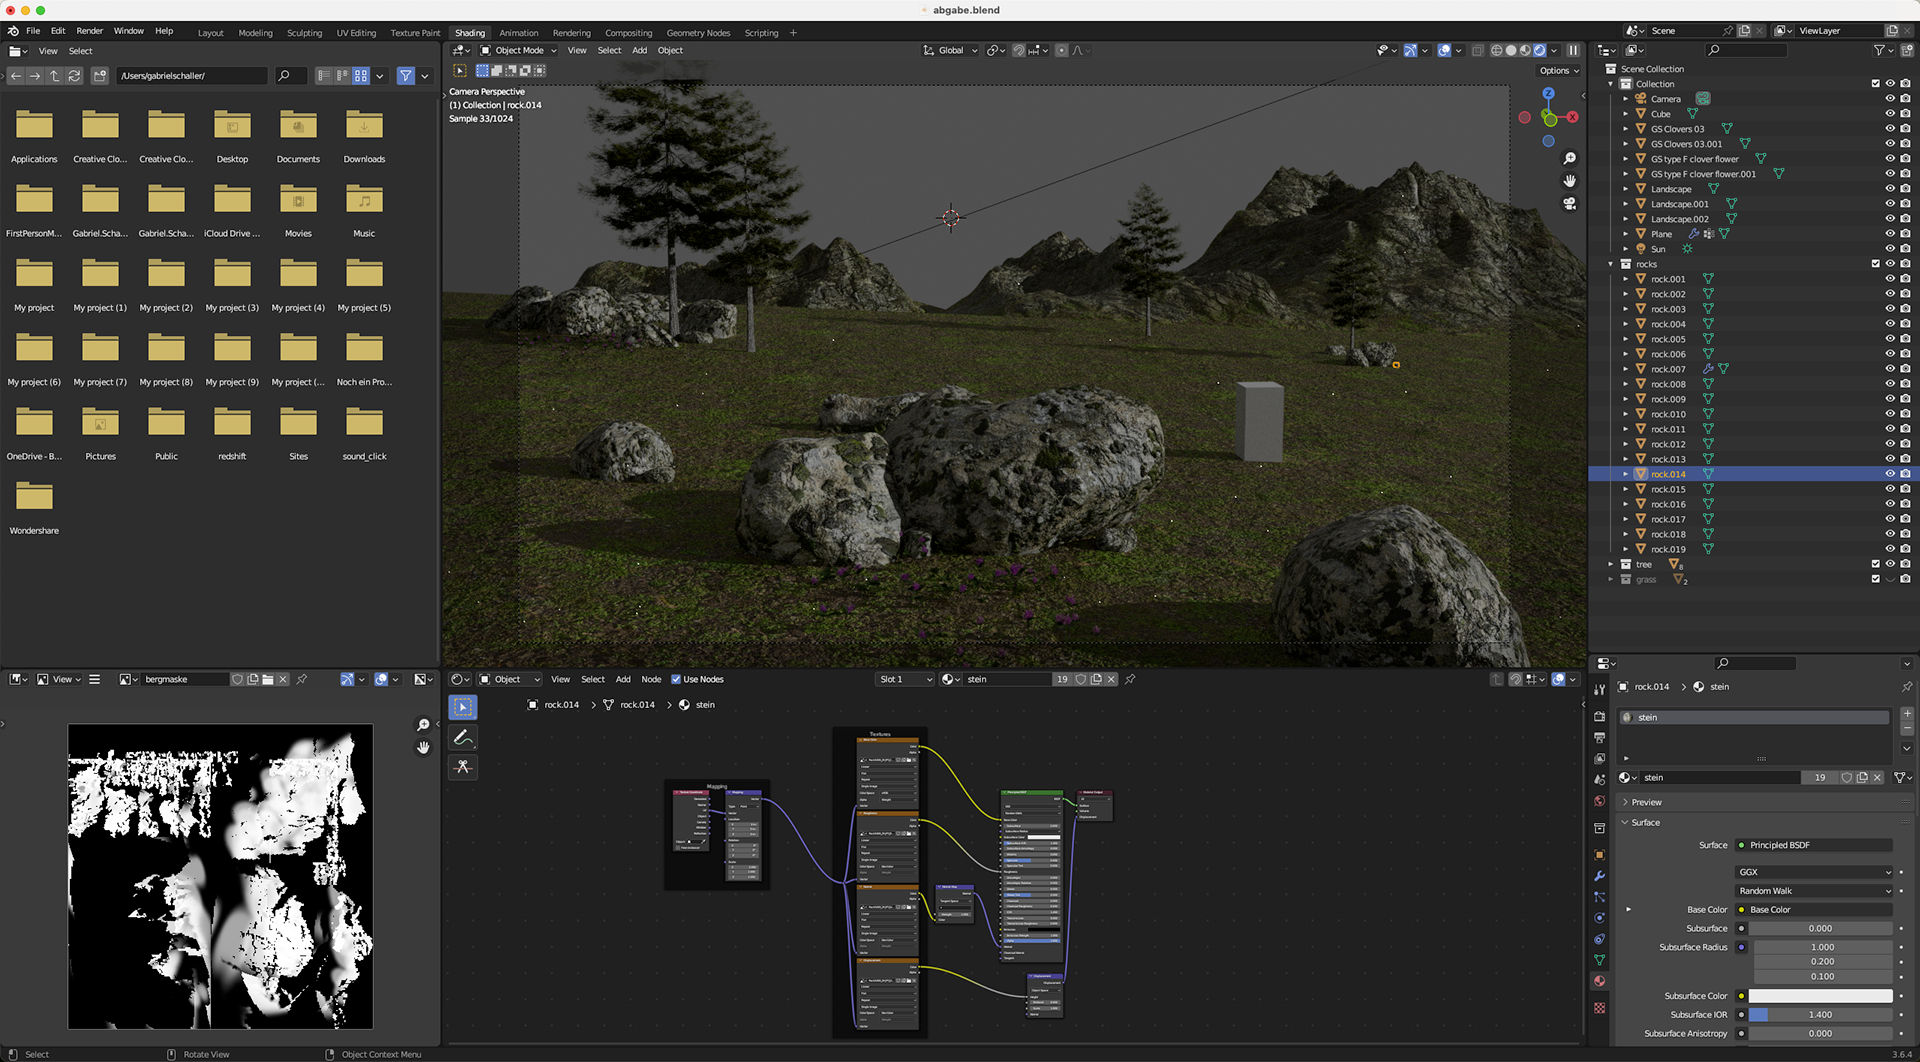Collapse the rocks collection in outliner
The width and height of the screenshot is (1920, 1062).
coord(1611,264)
